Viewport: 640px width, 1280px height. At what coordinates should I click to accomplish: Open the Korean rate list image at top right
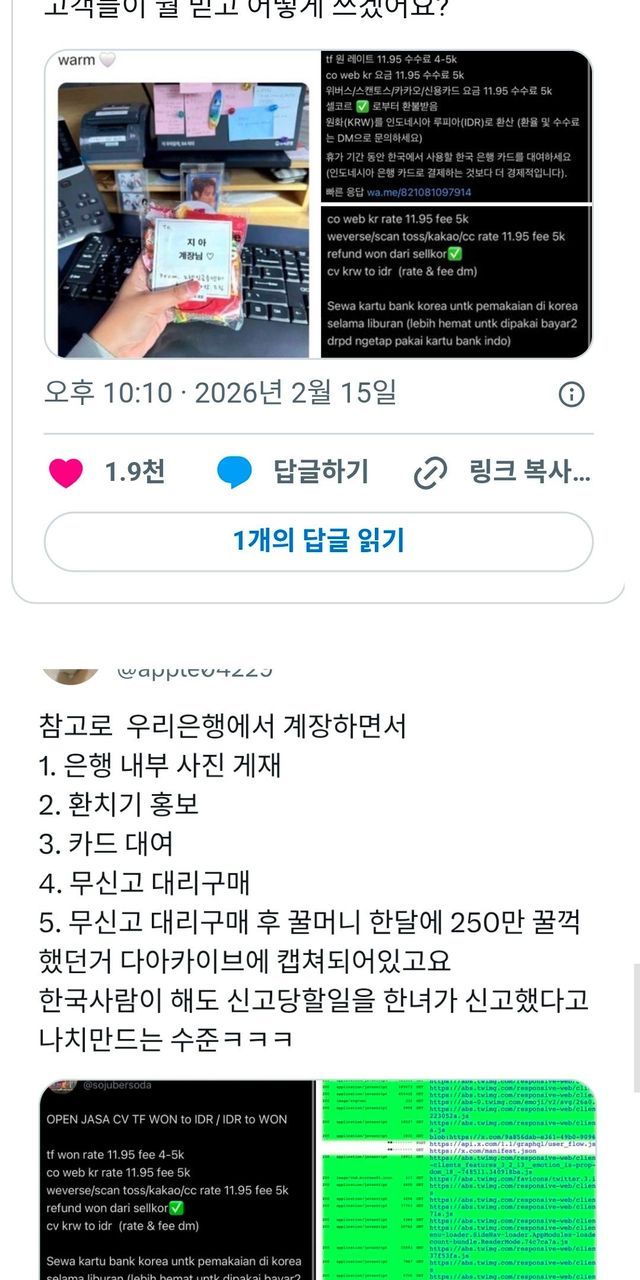tap(457, 126)
